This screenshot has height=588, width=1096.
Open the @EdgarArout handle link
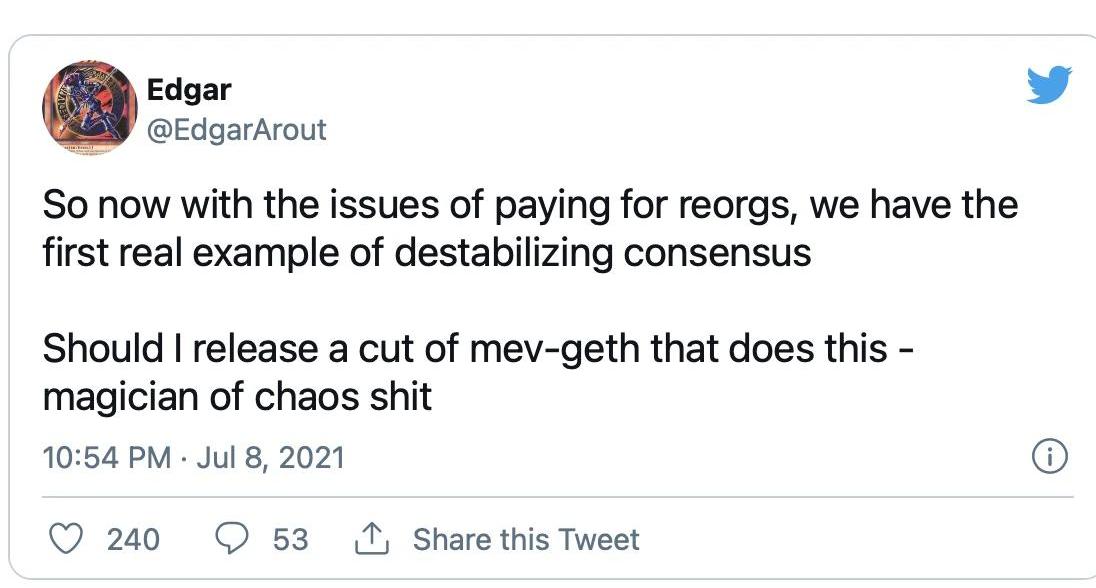tap(237, 130)
